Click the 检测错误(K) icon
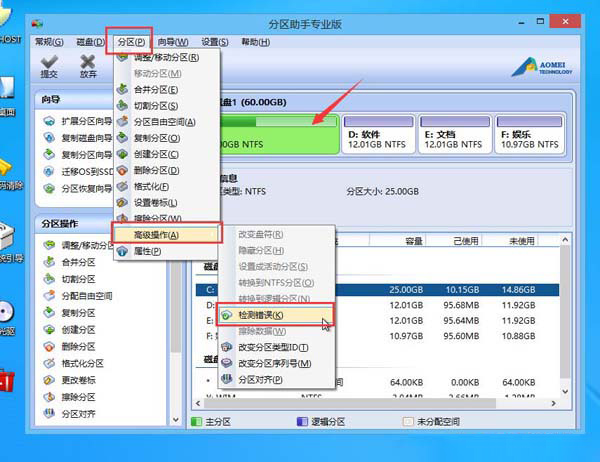600x462 pixels. click(227, 315)
